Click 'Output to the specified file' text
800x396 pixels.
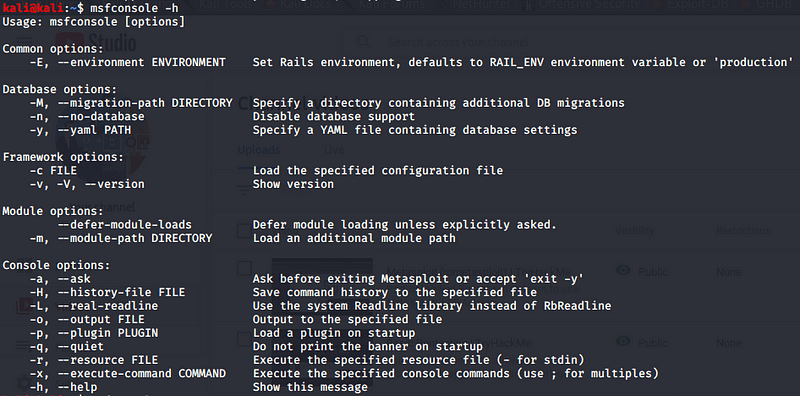point(347,319)
